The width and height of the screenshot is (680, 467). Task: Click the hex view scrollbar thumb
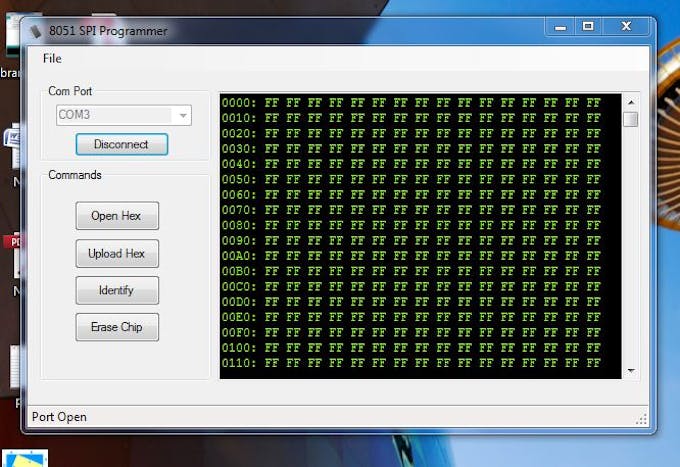pos(631,119)
